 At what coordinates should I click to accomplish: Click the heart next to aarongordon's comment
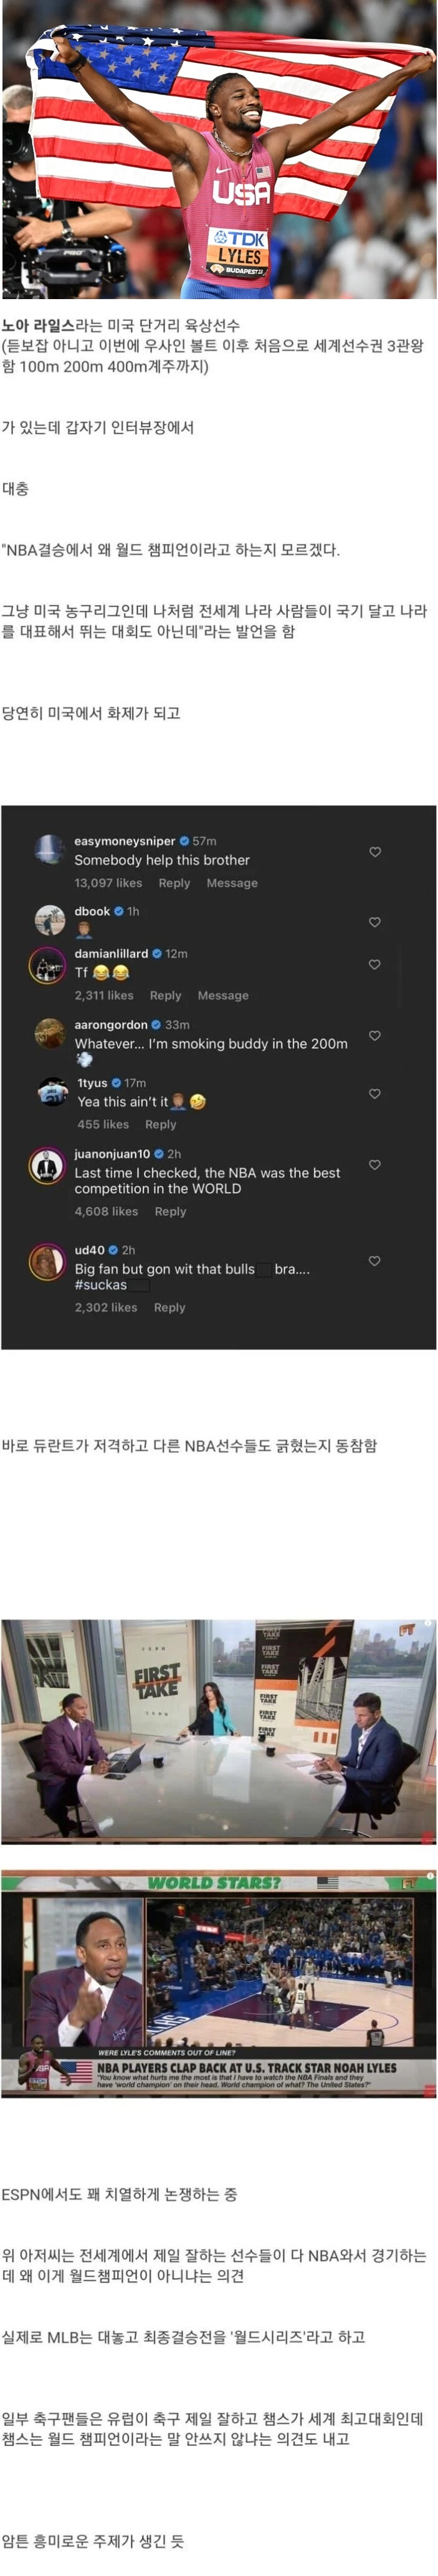click(375, 1036)
